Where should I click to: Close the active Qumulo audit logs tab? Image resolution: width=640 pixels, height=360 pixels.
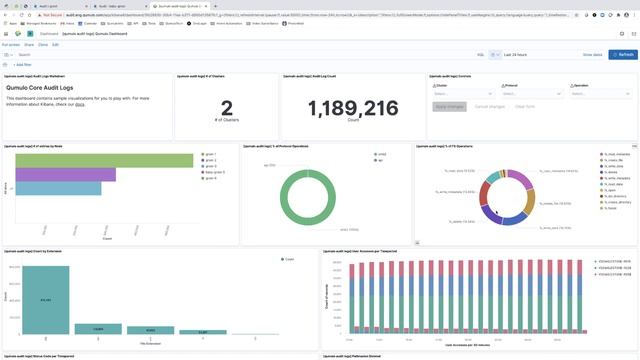point(206,6)
